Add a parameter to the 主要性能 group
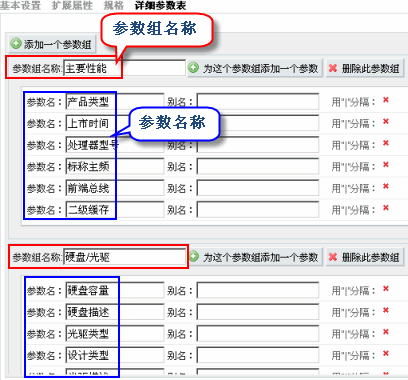 tap(255, 68)
